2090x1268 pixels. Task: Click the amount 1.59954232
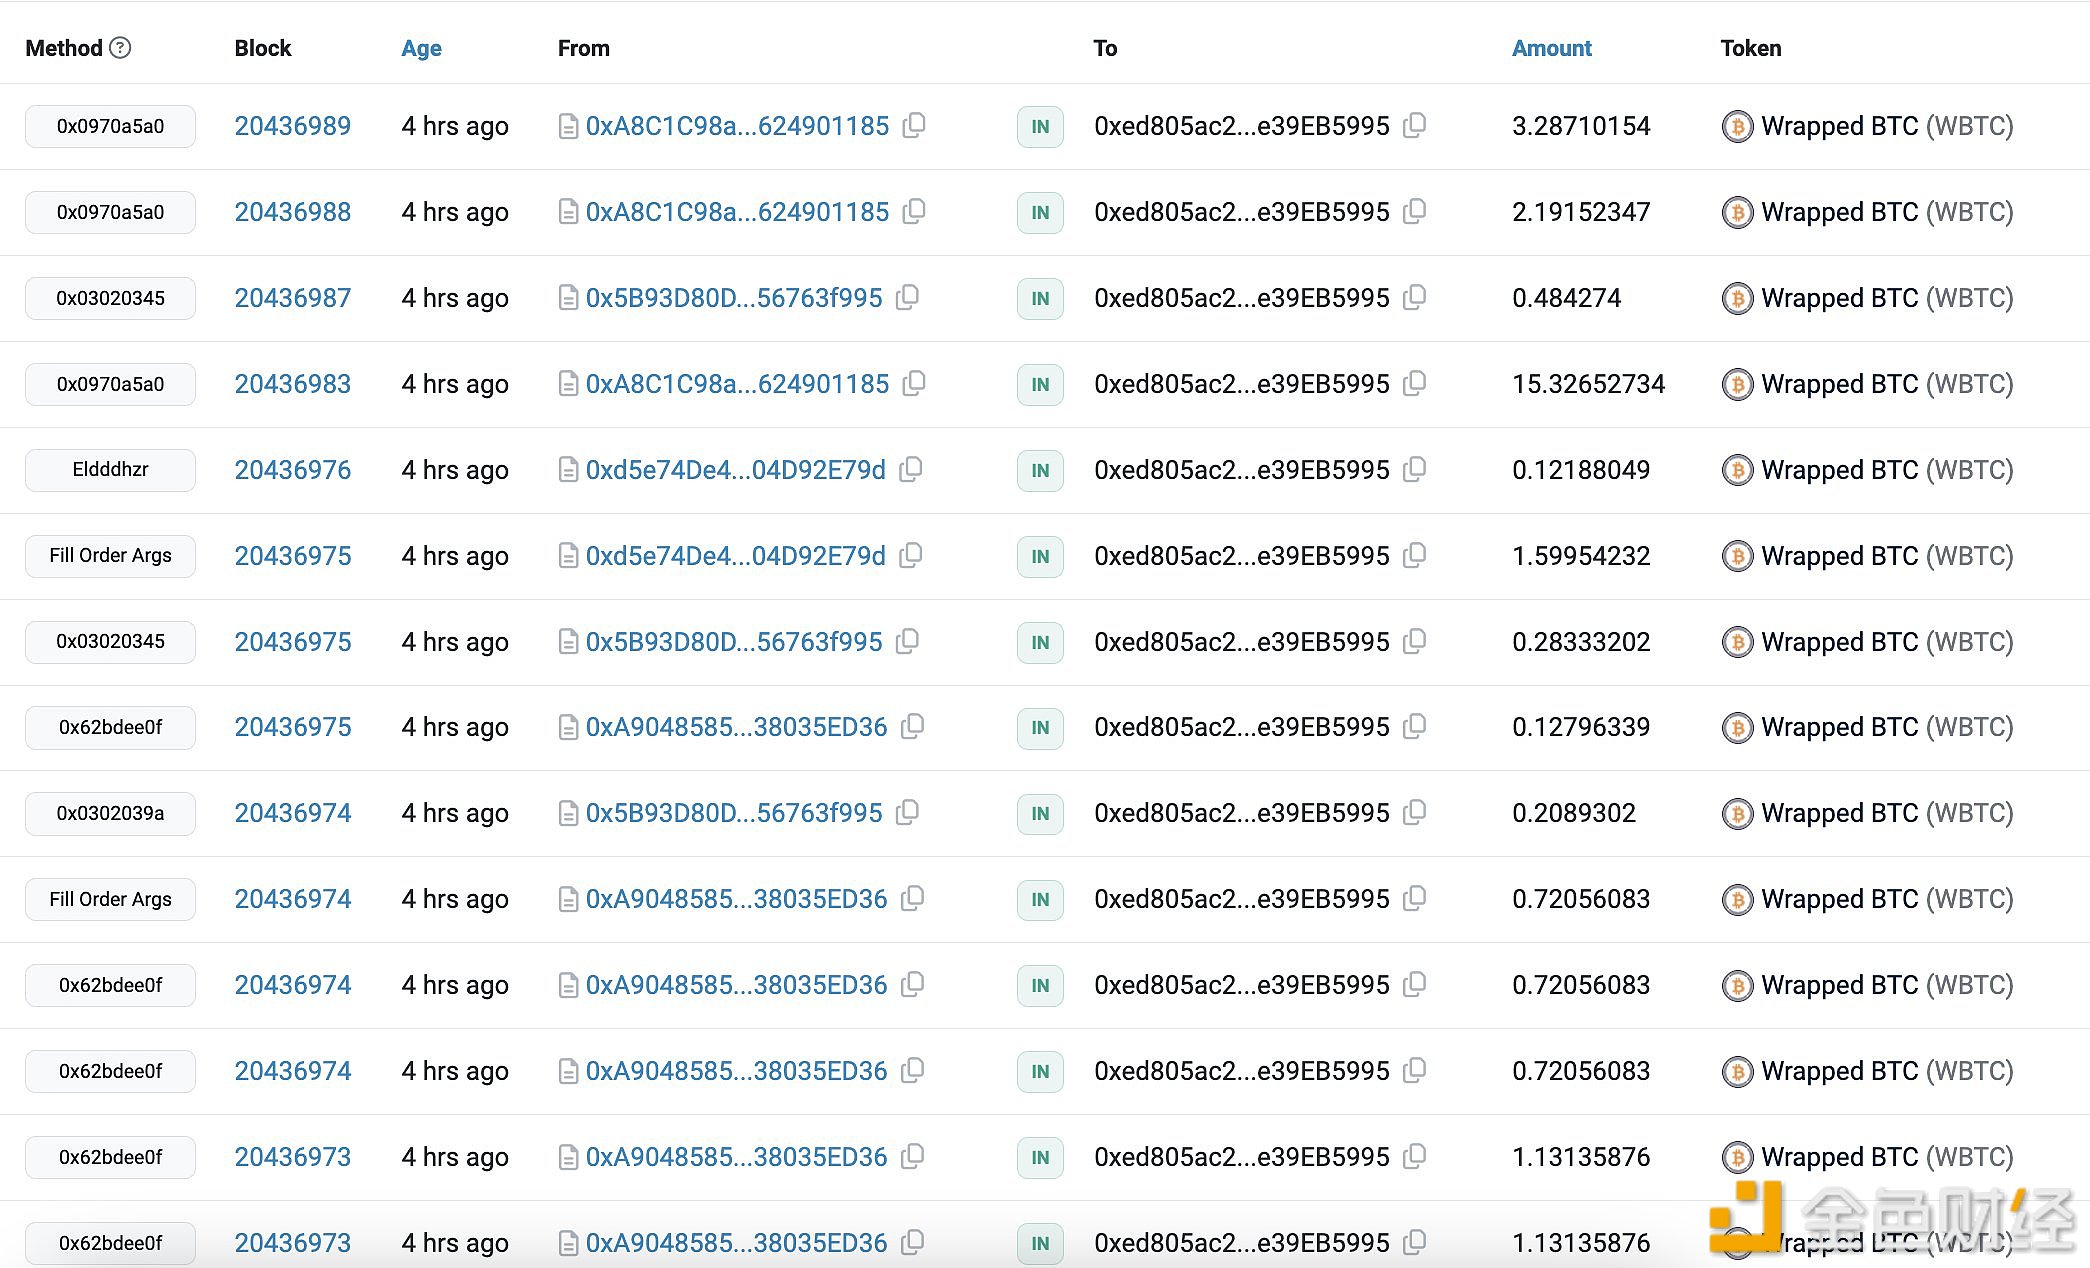coord(1581,556)
